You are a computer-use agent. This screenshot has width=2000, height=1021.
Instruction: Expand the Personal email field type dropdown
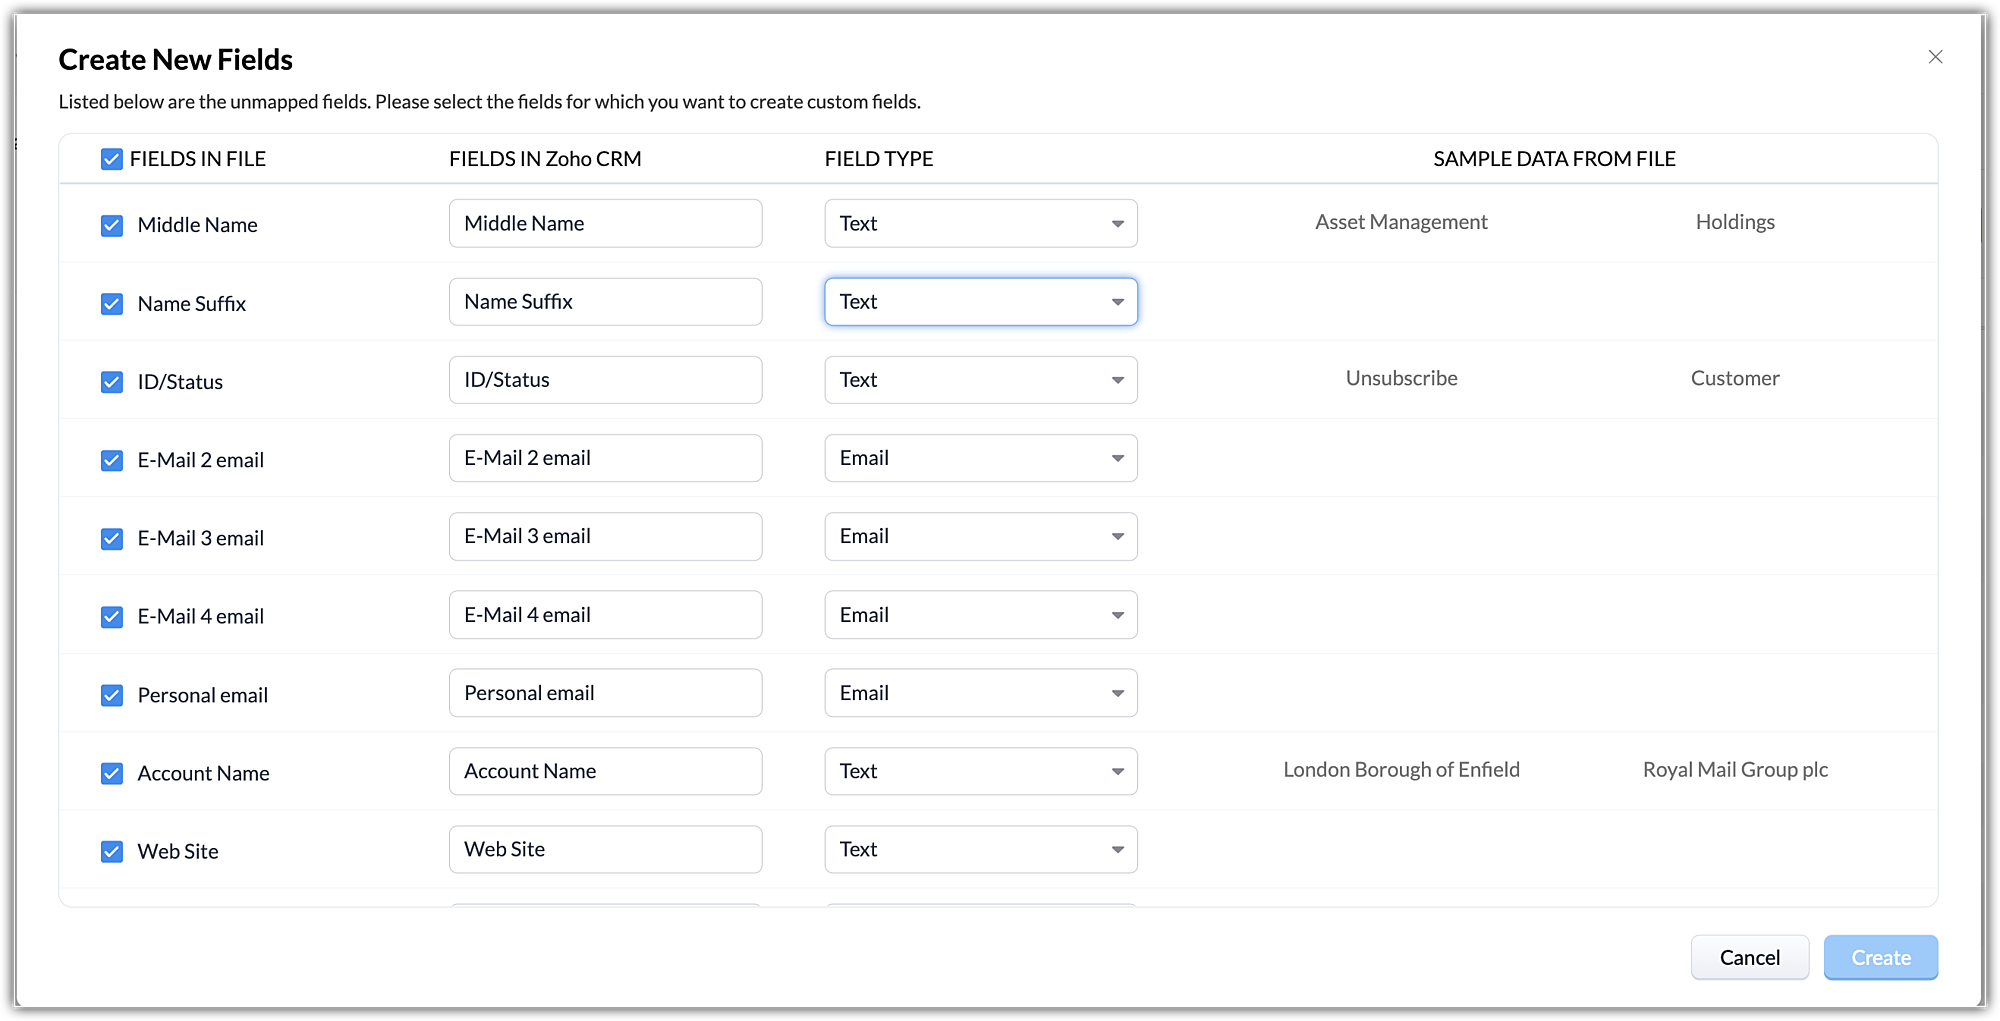coord(980,693)
